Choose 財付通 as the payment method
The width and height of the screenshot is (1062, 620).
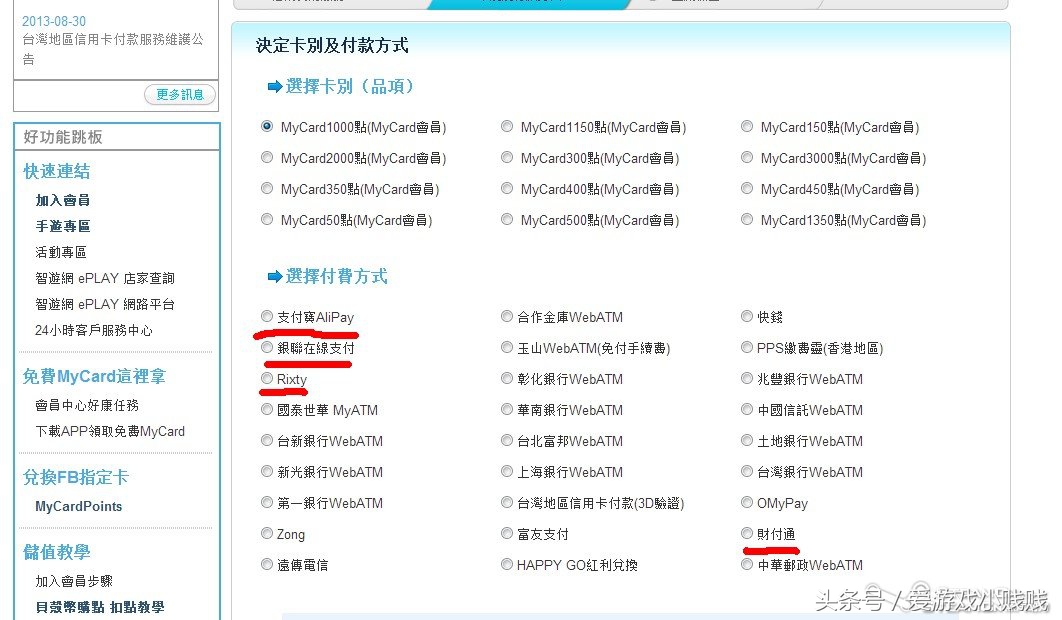click(x=747, y=533)
